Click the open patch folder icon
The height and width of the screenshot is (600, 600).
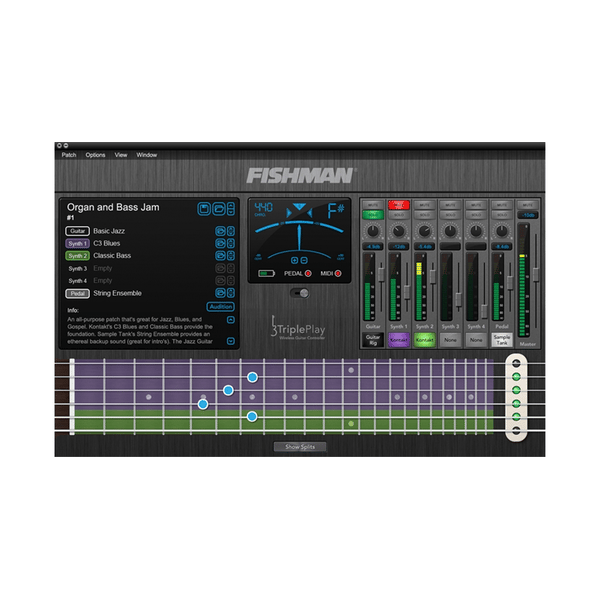[218, 209]
